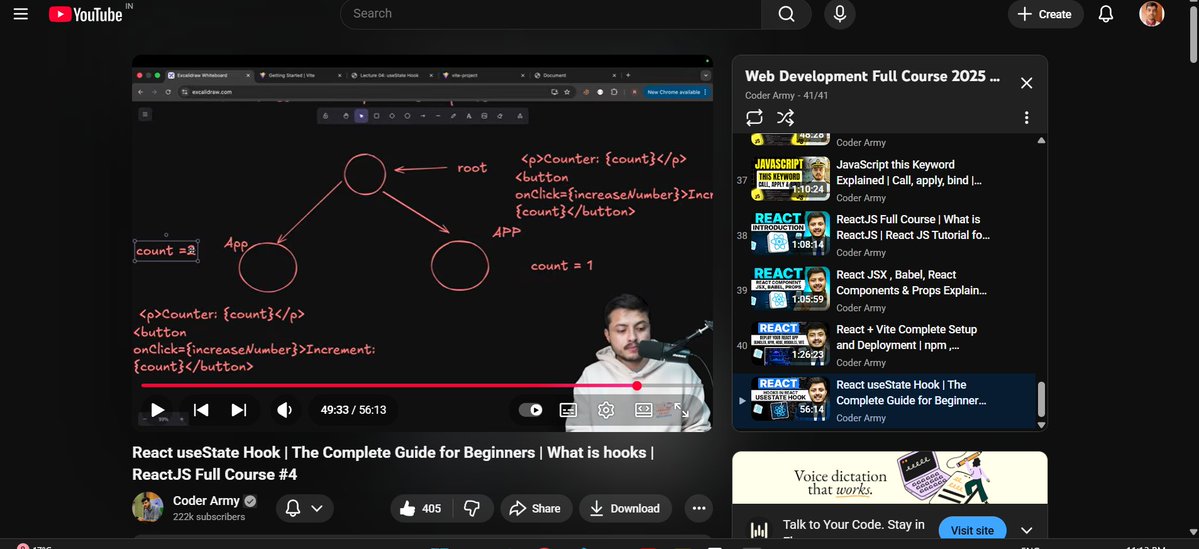Toggle subtitles/closed captions
This screenshot has height=549, width=1199.
pos(568,410)
